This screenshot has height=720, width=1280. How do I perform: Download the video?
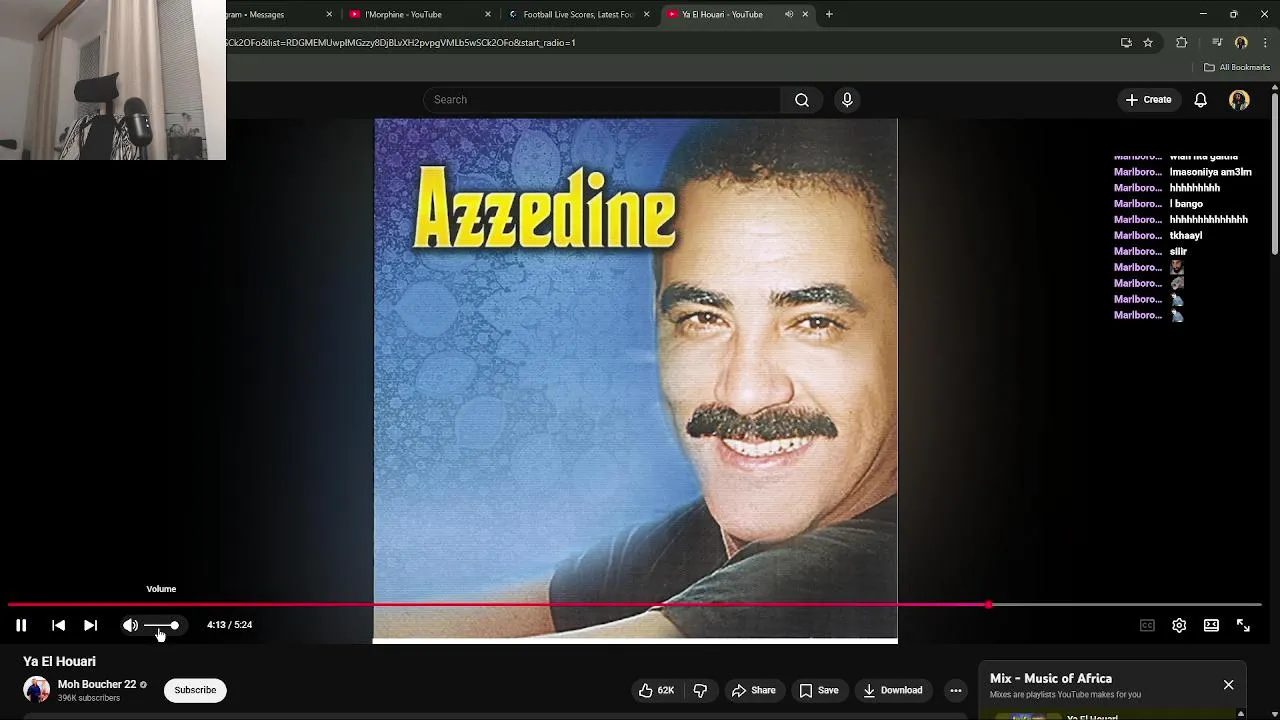(x=893, y=690)
